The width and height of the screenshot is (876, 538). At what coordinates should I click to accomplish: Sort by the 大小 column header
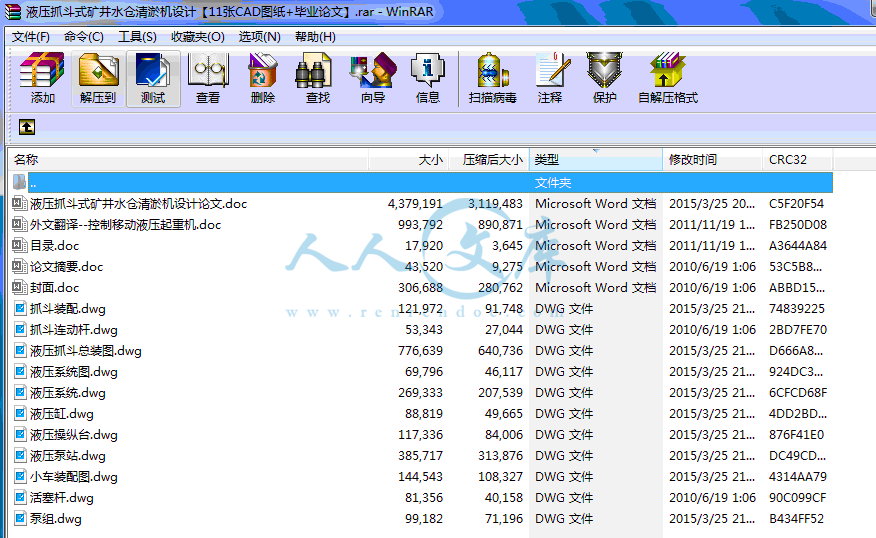pyautogui.click(x=408, y=160)
